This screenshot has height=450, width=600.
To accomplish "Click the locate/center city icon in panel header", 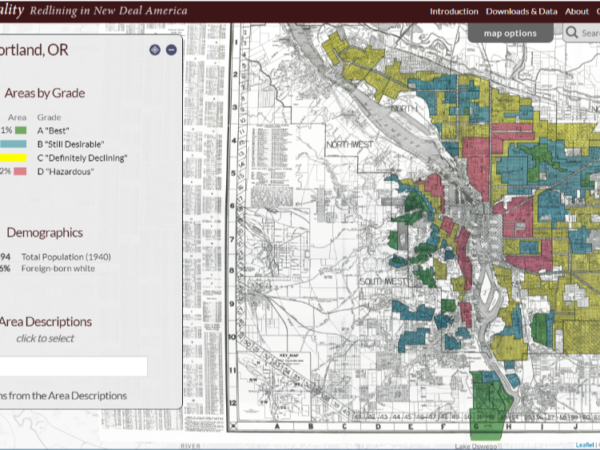I will 154,49.
